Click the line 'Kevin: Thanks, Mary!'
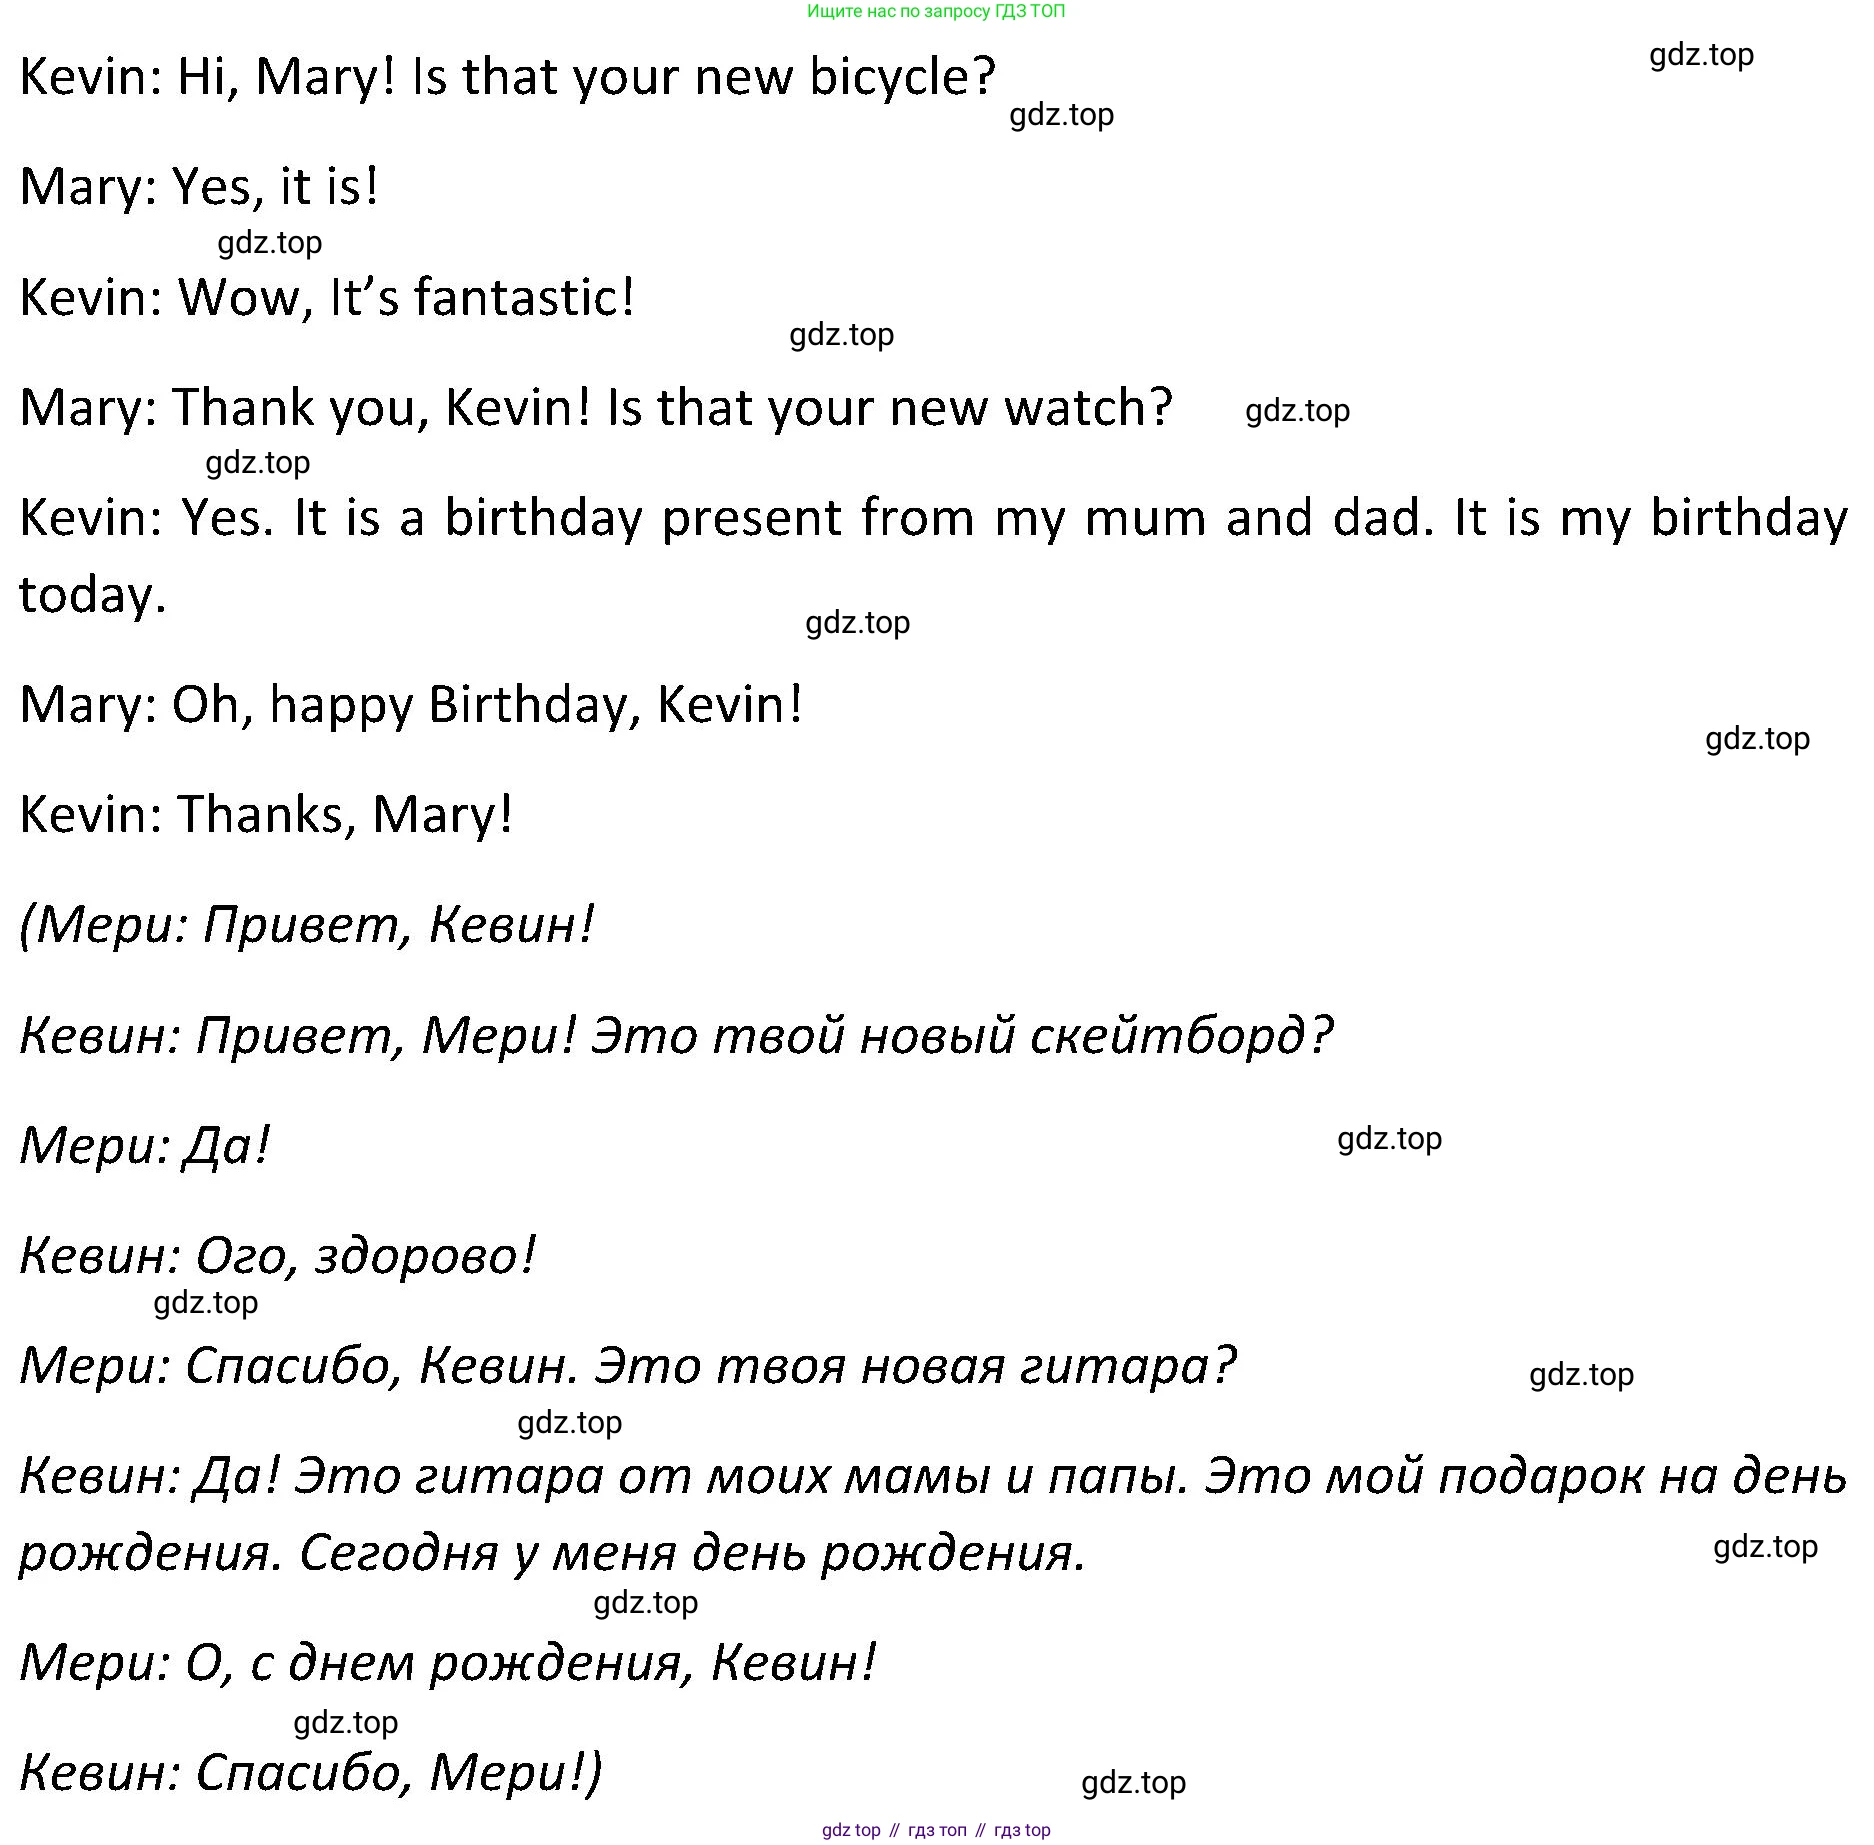This screenshot has height=1845, width=1874. point(266,815)
